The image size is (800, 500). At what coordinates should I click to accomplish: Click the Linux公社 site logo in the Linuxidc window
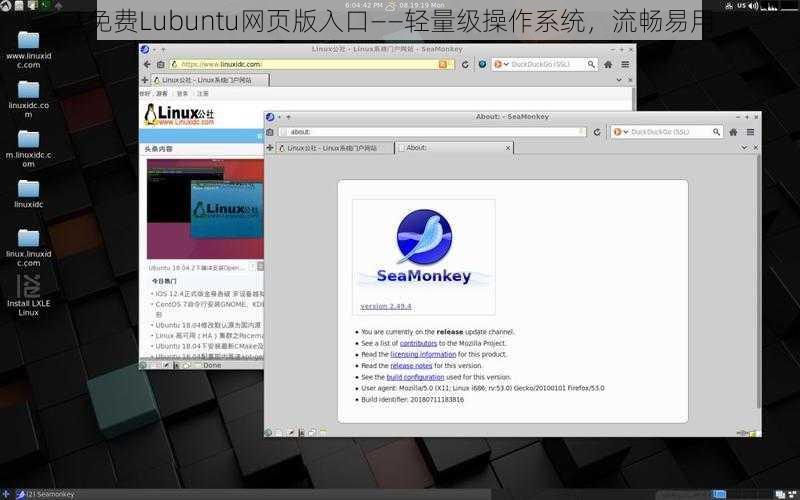(x=179, y=115)
